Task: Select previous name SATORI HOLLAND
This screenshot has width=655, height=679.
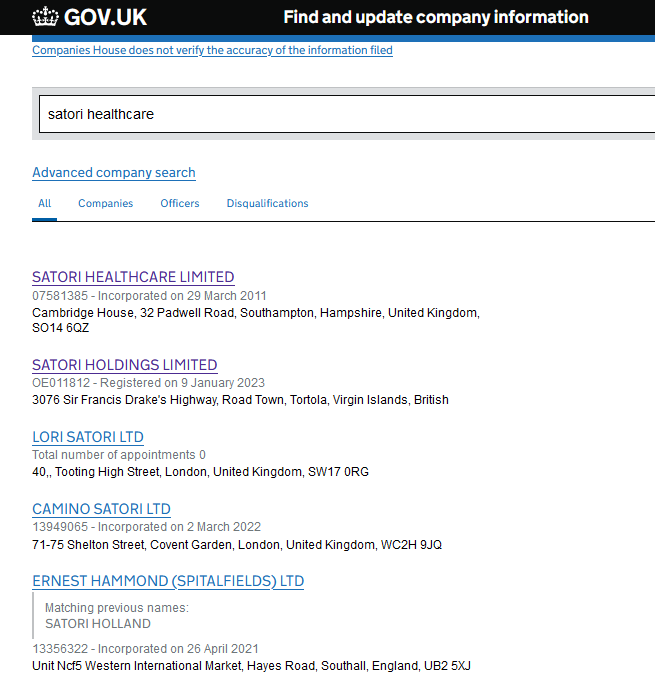Action: tap(98, 624)
